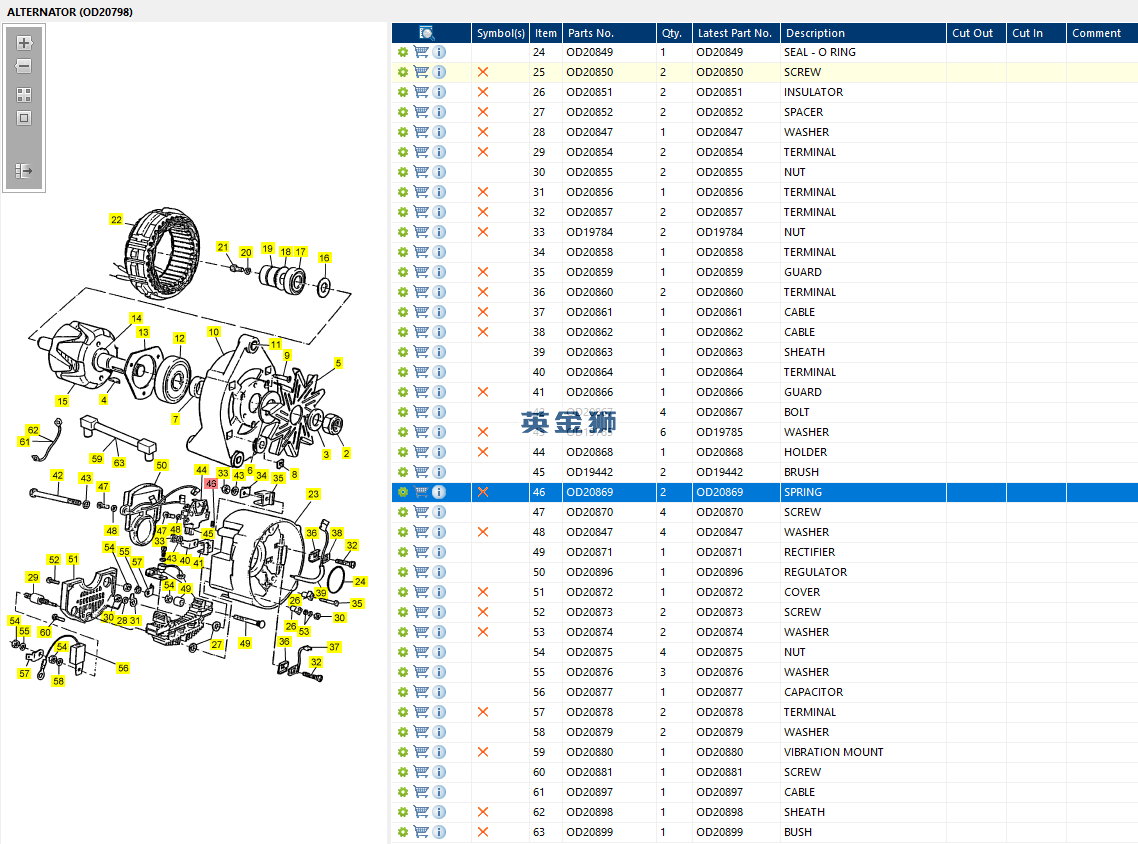Click the search icon in table header
This screenshot has height=844, width=1138.
[427, 33]
